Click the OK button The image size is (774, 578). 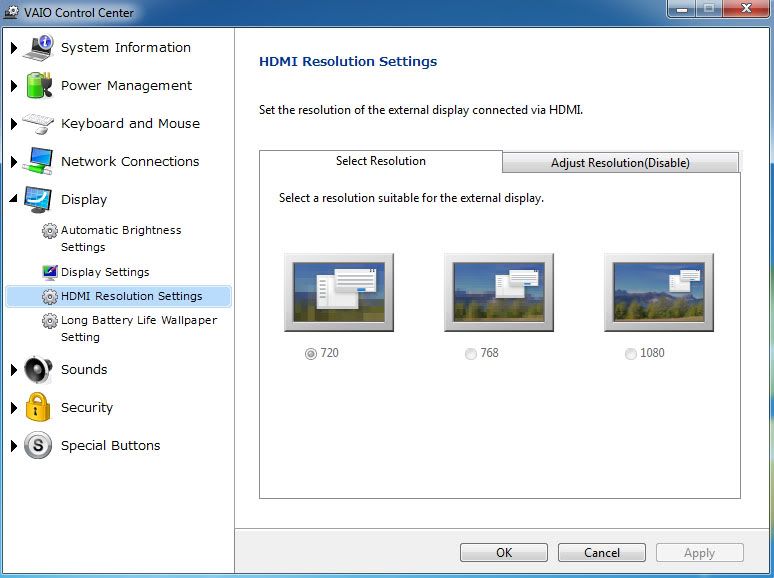tap(503, 552)
